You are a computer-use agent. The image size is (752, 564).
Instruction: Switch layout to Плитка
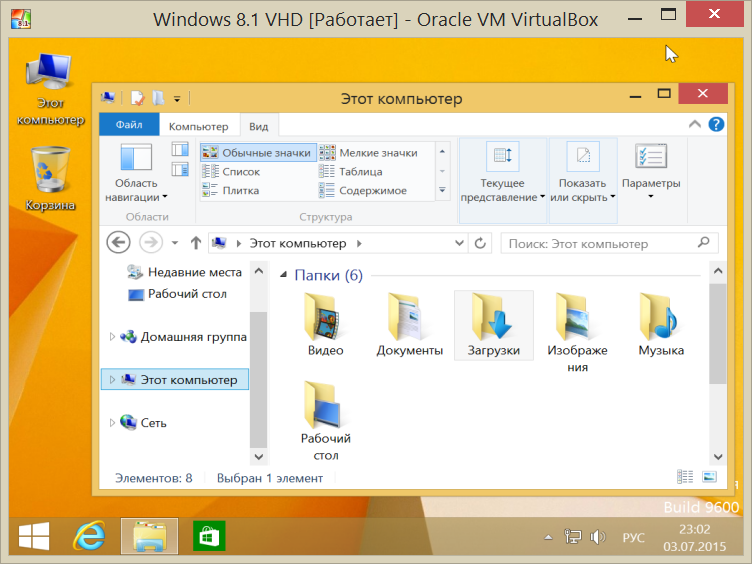(230, 190)
